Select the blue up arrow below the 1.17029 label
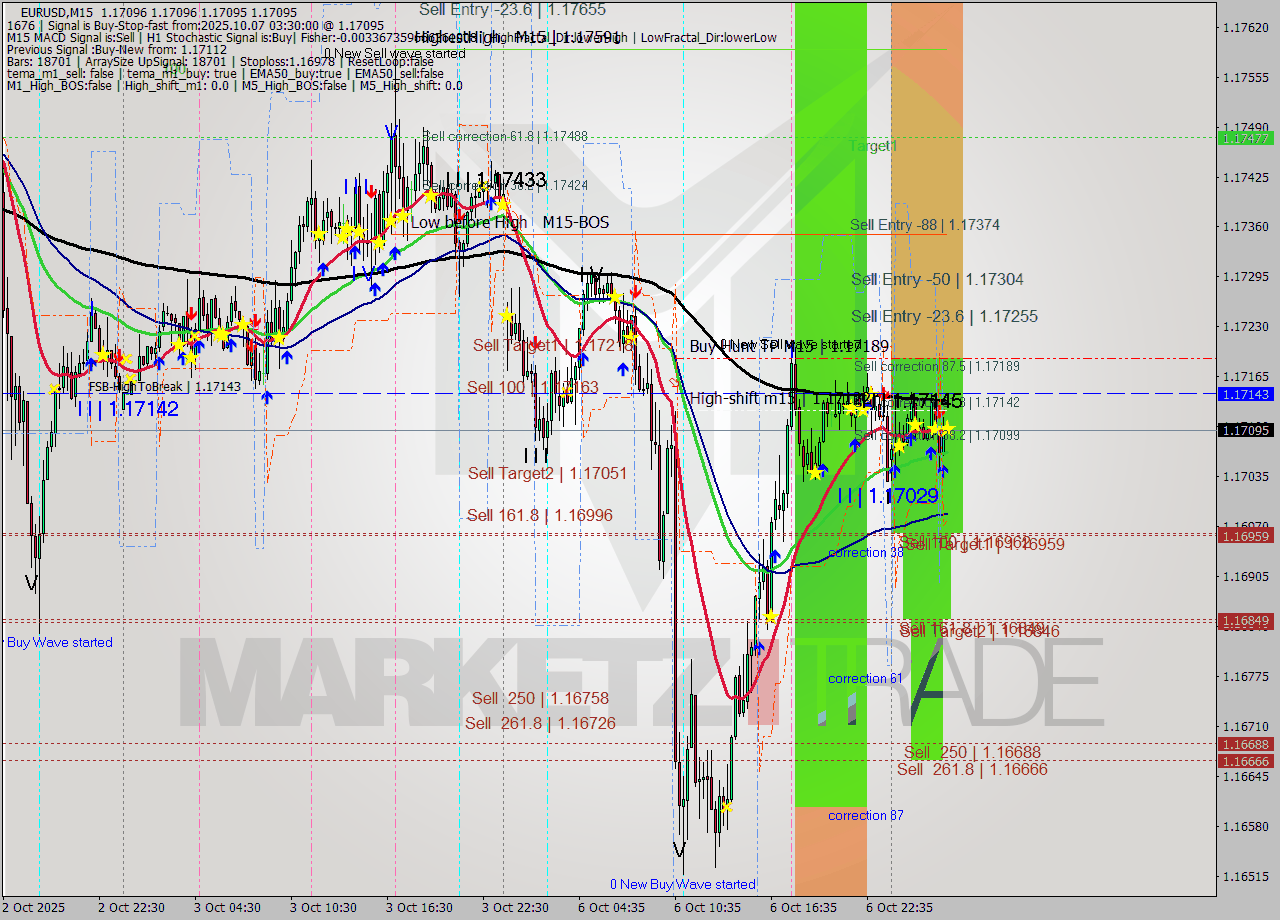Viewport: 1280px width, 920px height. point(895,470)
